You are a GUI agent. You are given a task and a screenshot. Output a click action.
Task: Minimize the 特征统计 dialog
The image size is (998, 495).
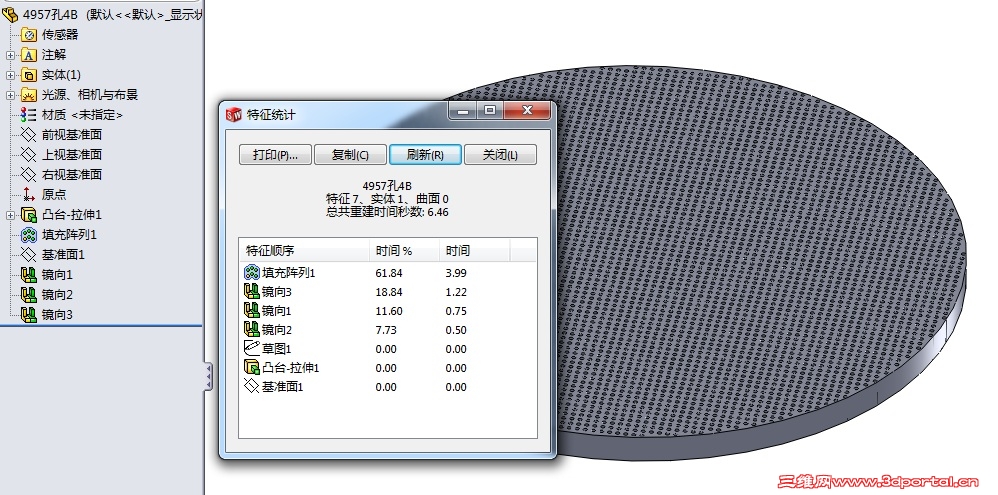click(x=463, y=111)
